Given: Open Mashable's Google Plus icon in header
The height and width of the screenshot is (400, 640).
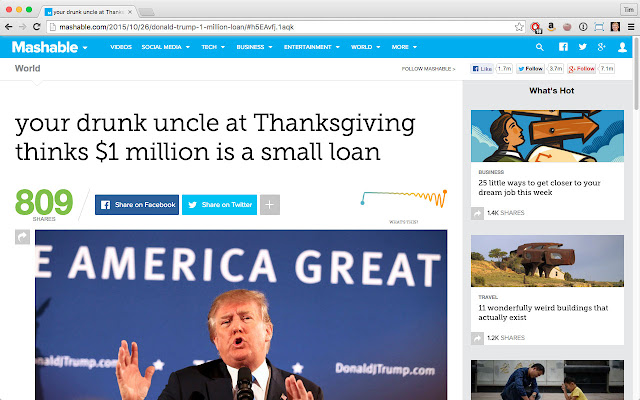Looking at the screenshot, I should (x=601, y=47).
